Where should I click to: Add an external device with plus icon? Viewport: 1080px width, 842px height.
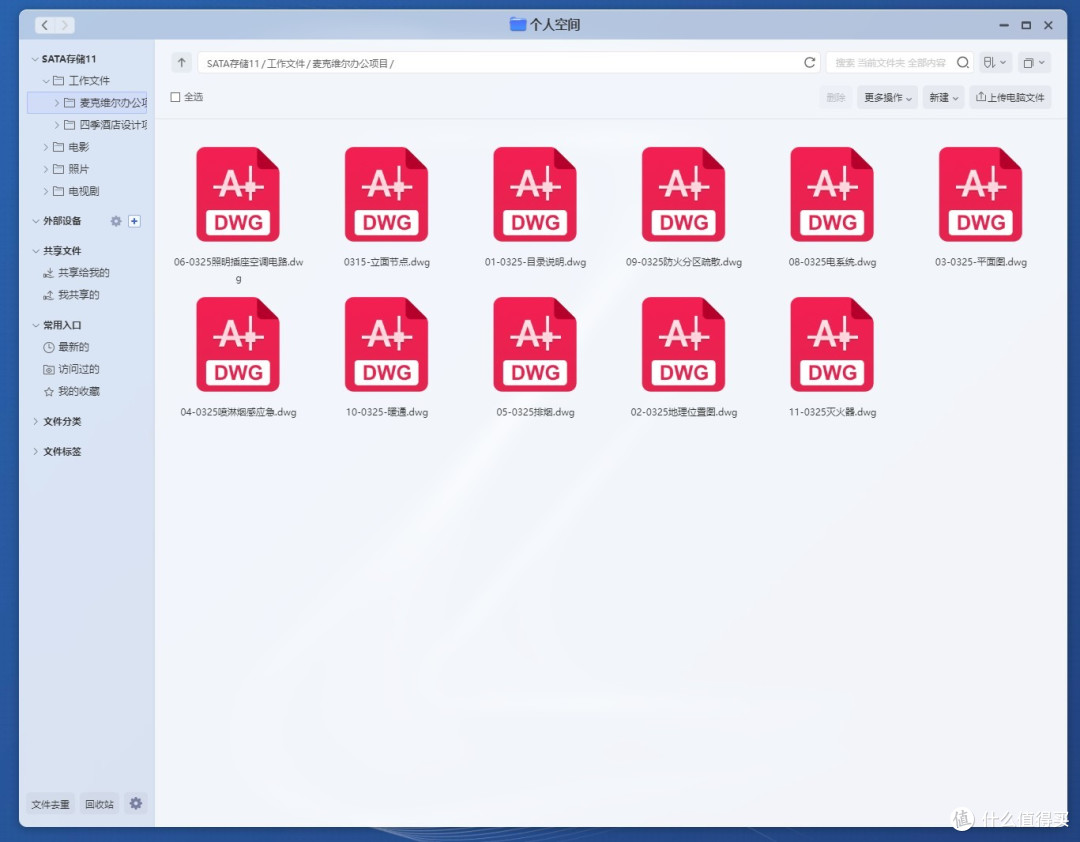pyautogui.click(x=134, y=221)
